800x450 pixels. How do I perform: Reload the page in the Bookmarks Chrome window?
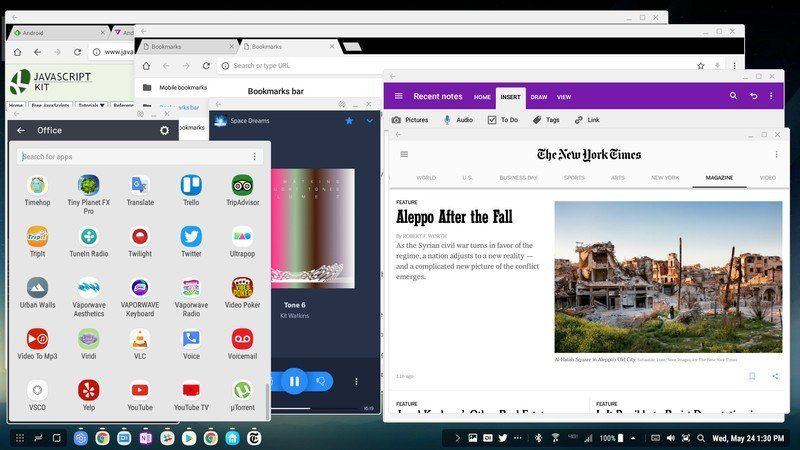(x=206, y=66)
